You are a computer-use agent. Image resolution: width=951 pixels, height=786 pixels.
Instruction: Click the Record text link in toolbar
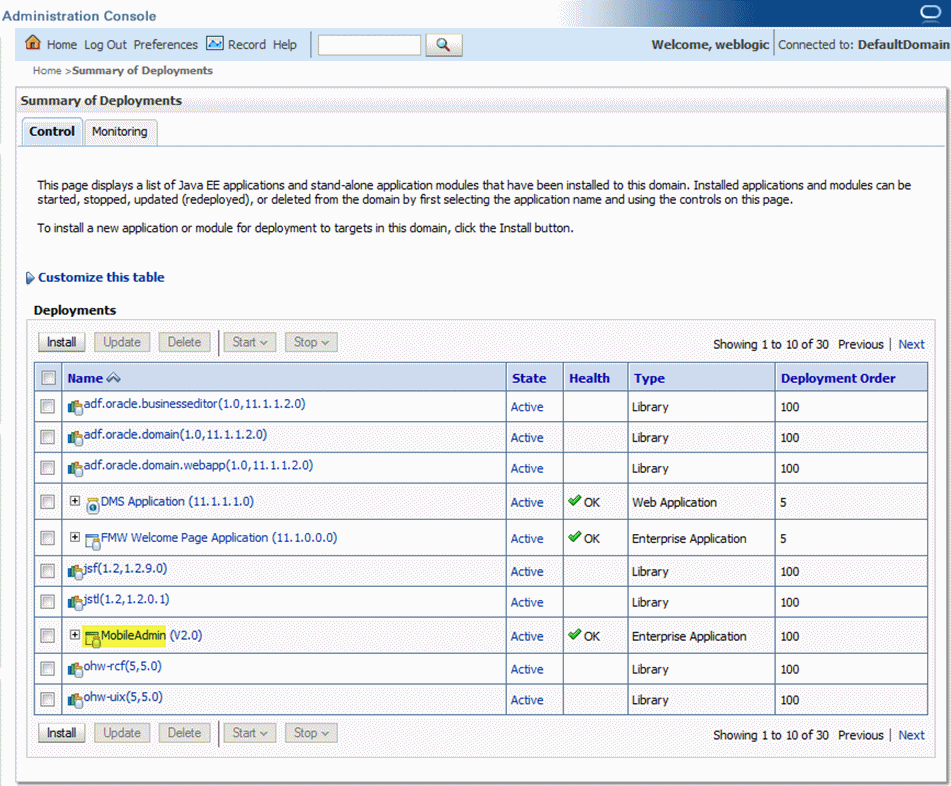(247, 44)
